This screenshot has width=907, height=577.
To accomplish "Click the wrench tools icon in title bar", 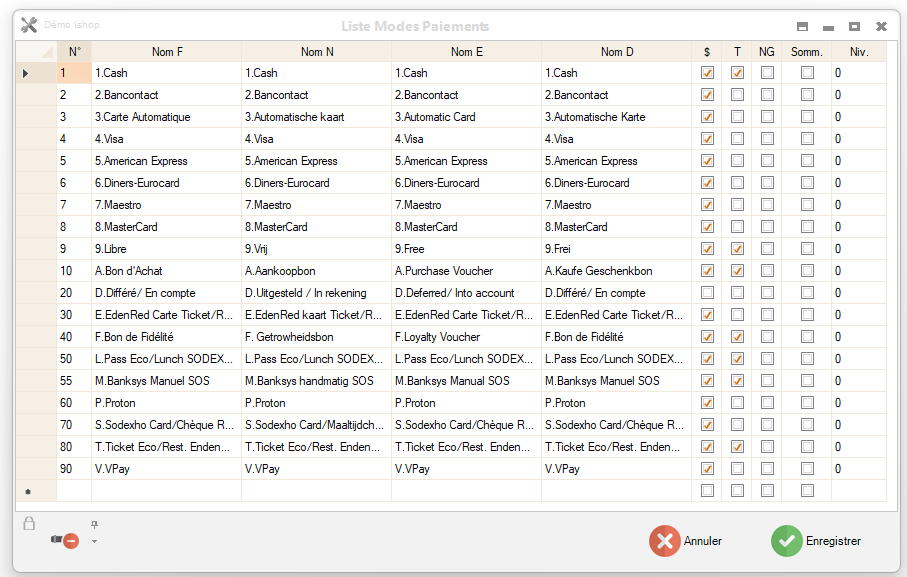I will click(29, 25).
